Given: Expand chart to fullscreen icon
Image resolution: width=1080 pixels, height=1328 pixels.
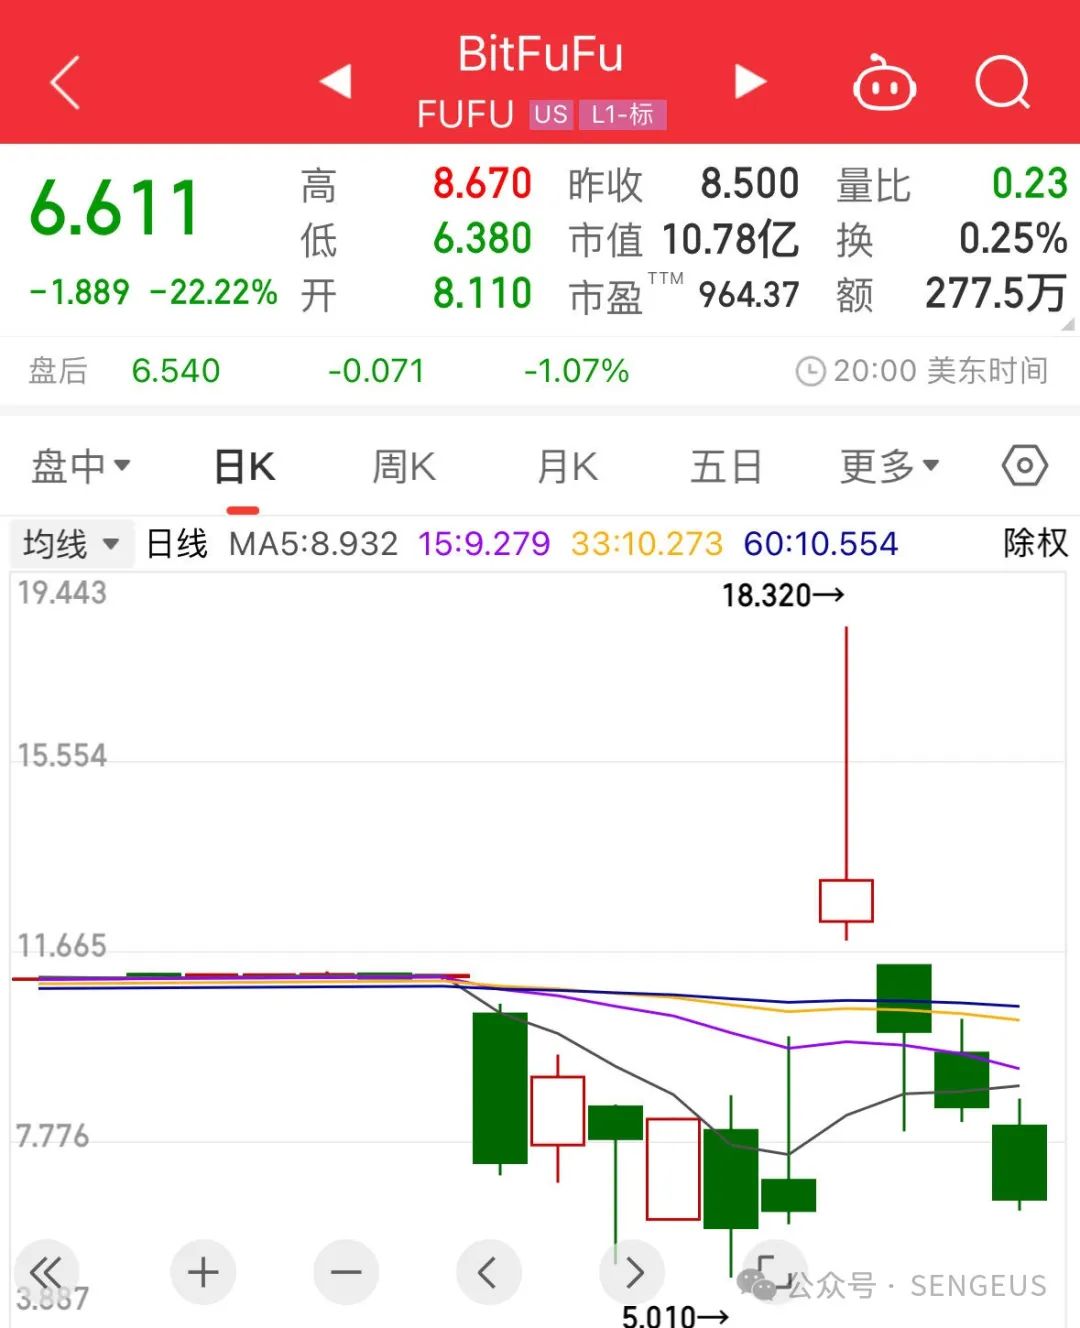Looking at the screenshot, I should coord(774,1272).
